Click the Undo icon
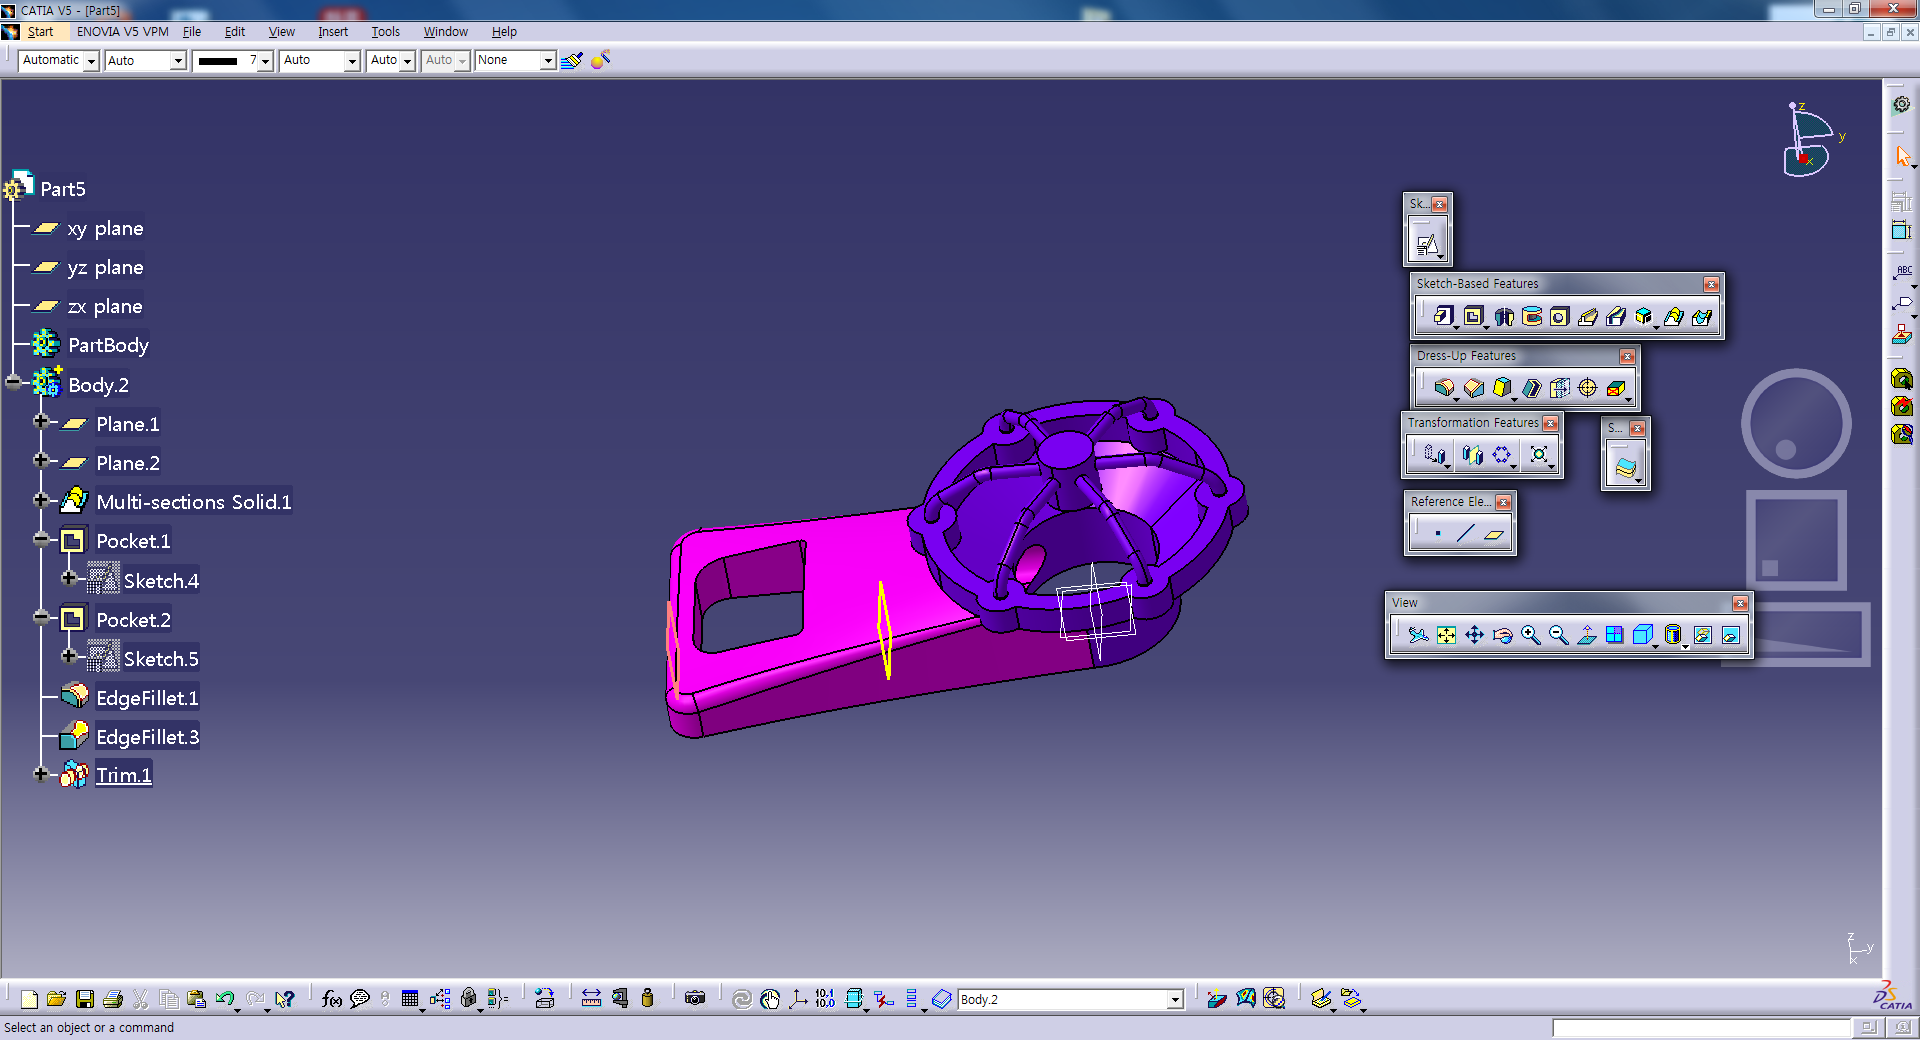Viewport: 1920px width, 1040px height. [224, 999]
